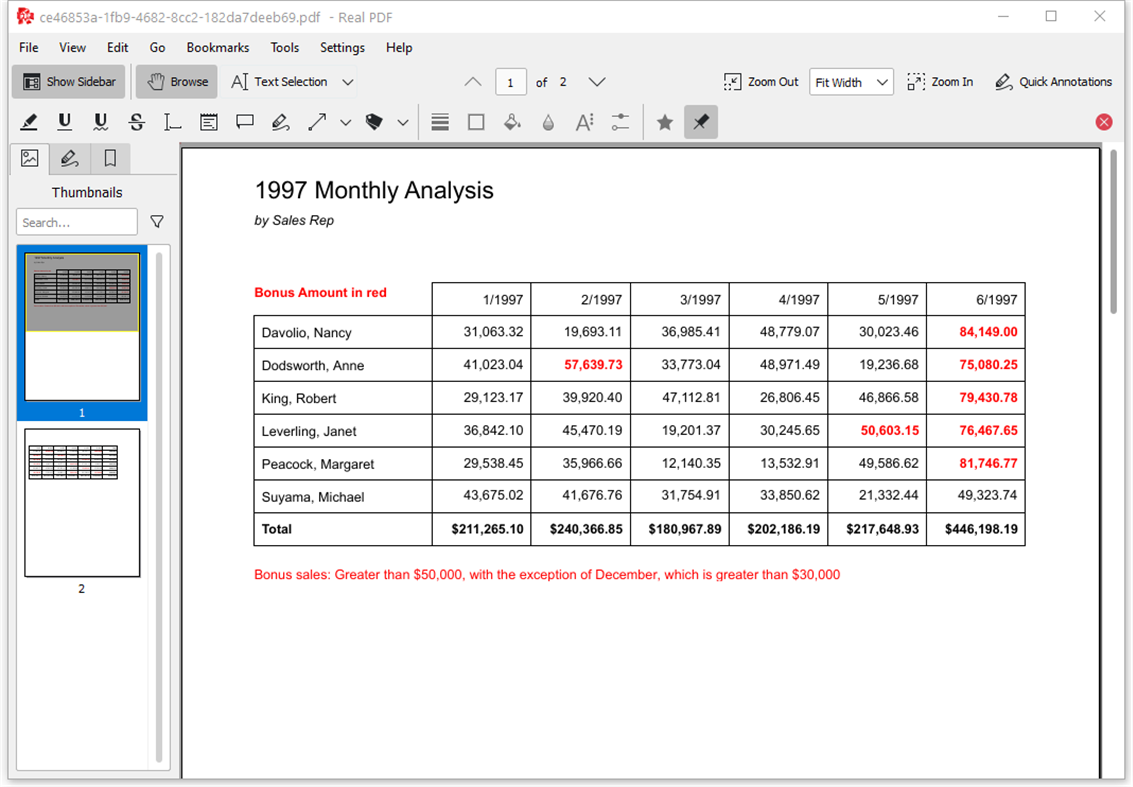Viewport: 1133px width, 787px height.
Task: Open the Bookmarks menu
Action: click(217, 48)
